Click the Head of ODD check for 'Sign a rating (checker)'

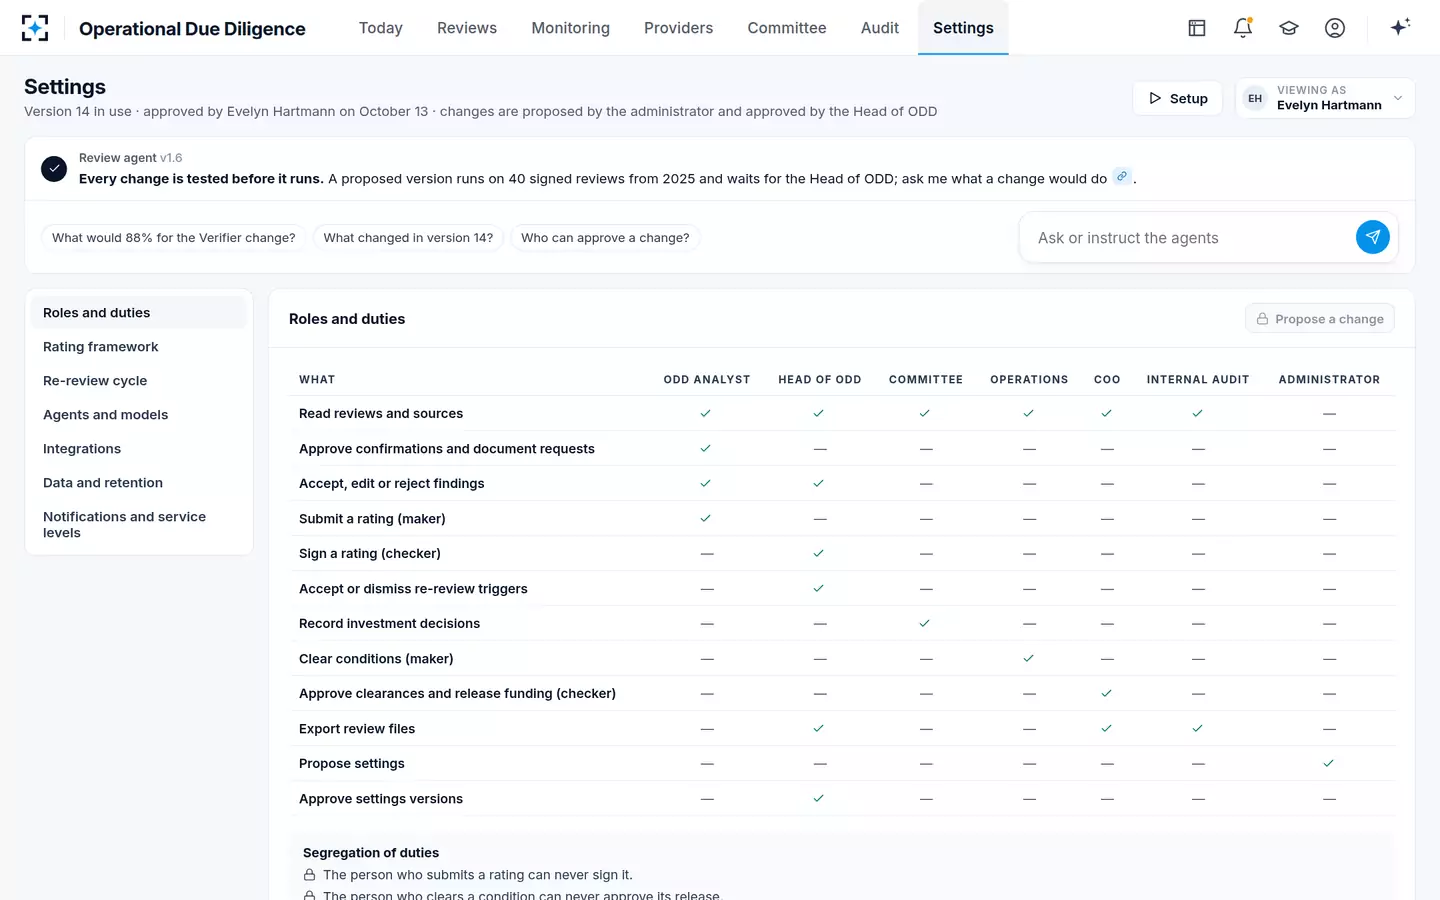pyautogui.click(x=819, y=553)
